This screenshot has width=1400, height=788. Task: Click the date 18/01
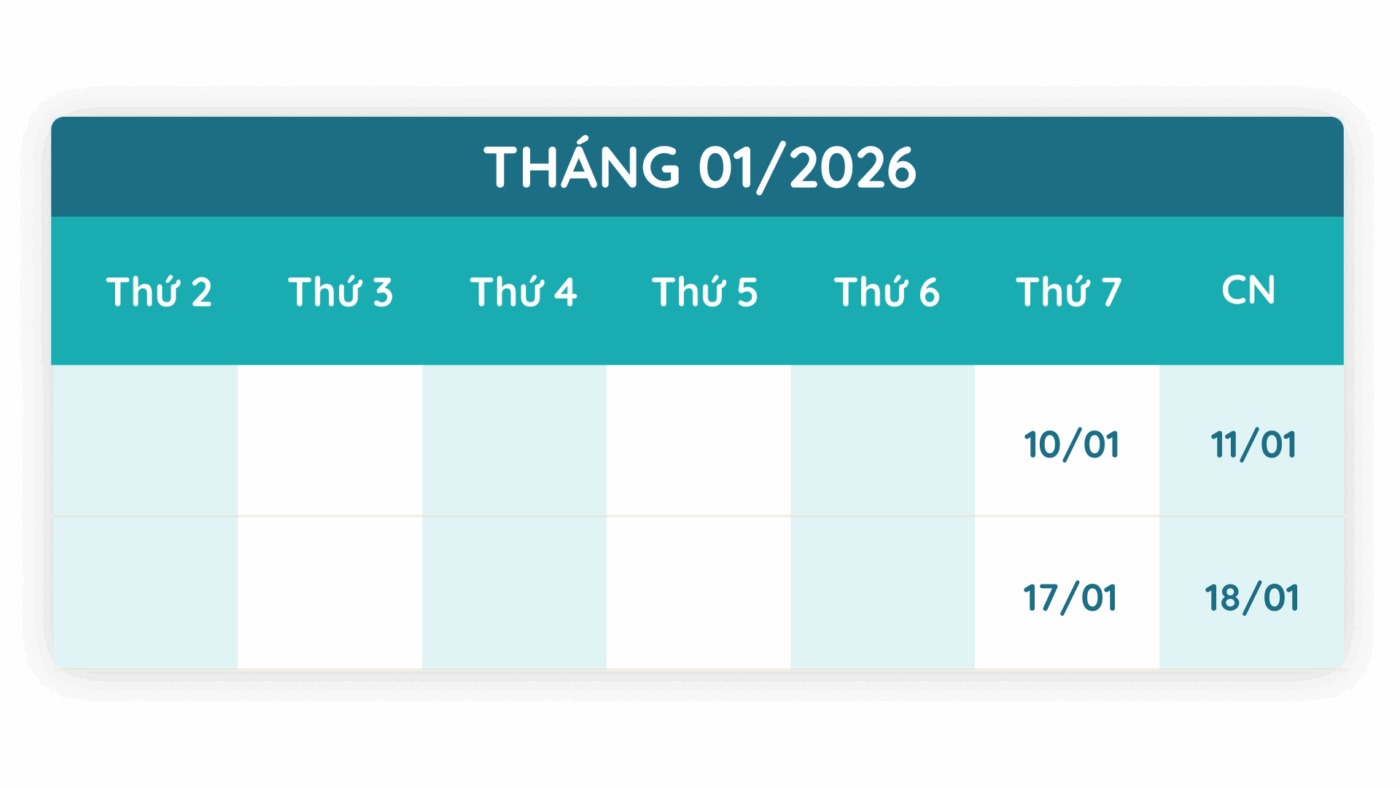click(x=1252, y=598)
